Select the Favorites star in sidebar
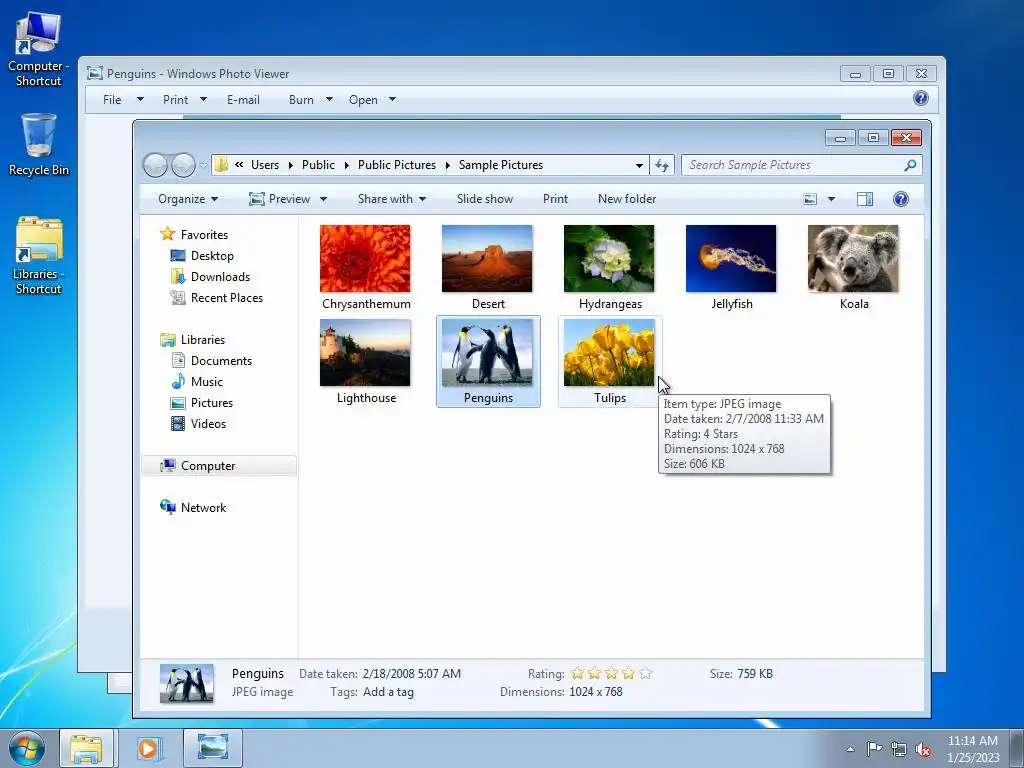The width and height of the screenshot is (1024, 768). 168,234
